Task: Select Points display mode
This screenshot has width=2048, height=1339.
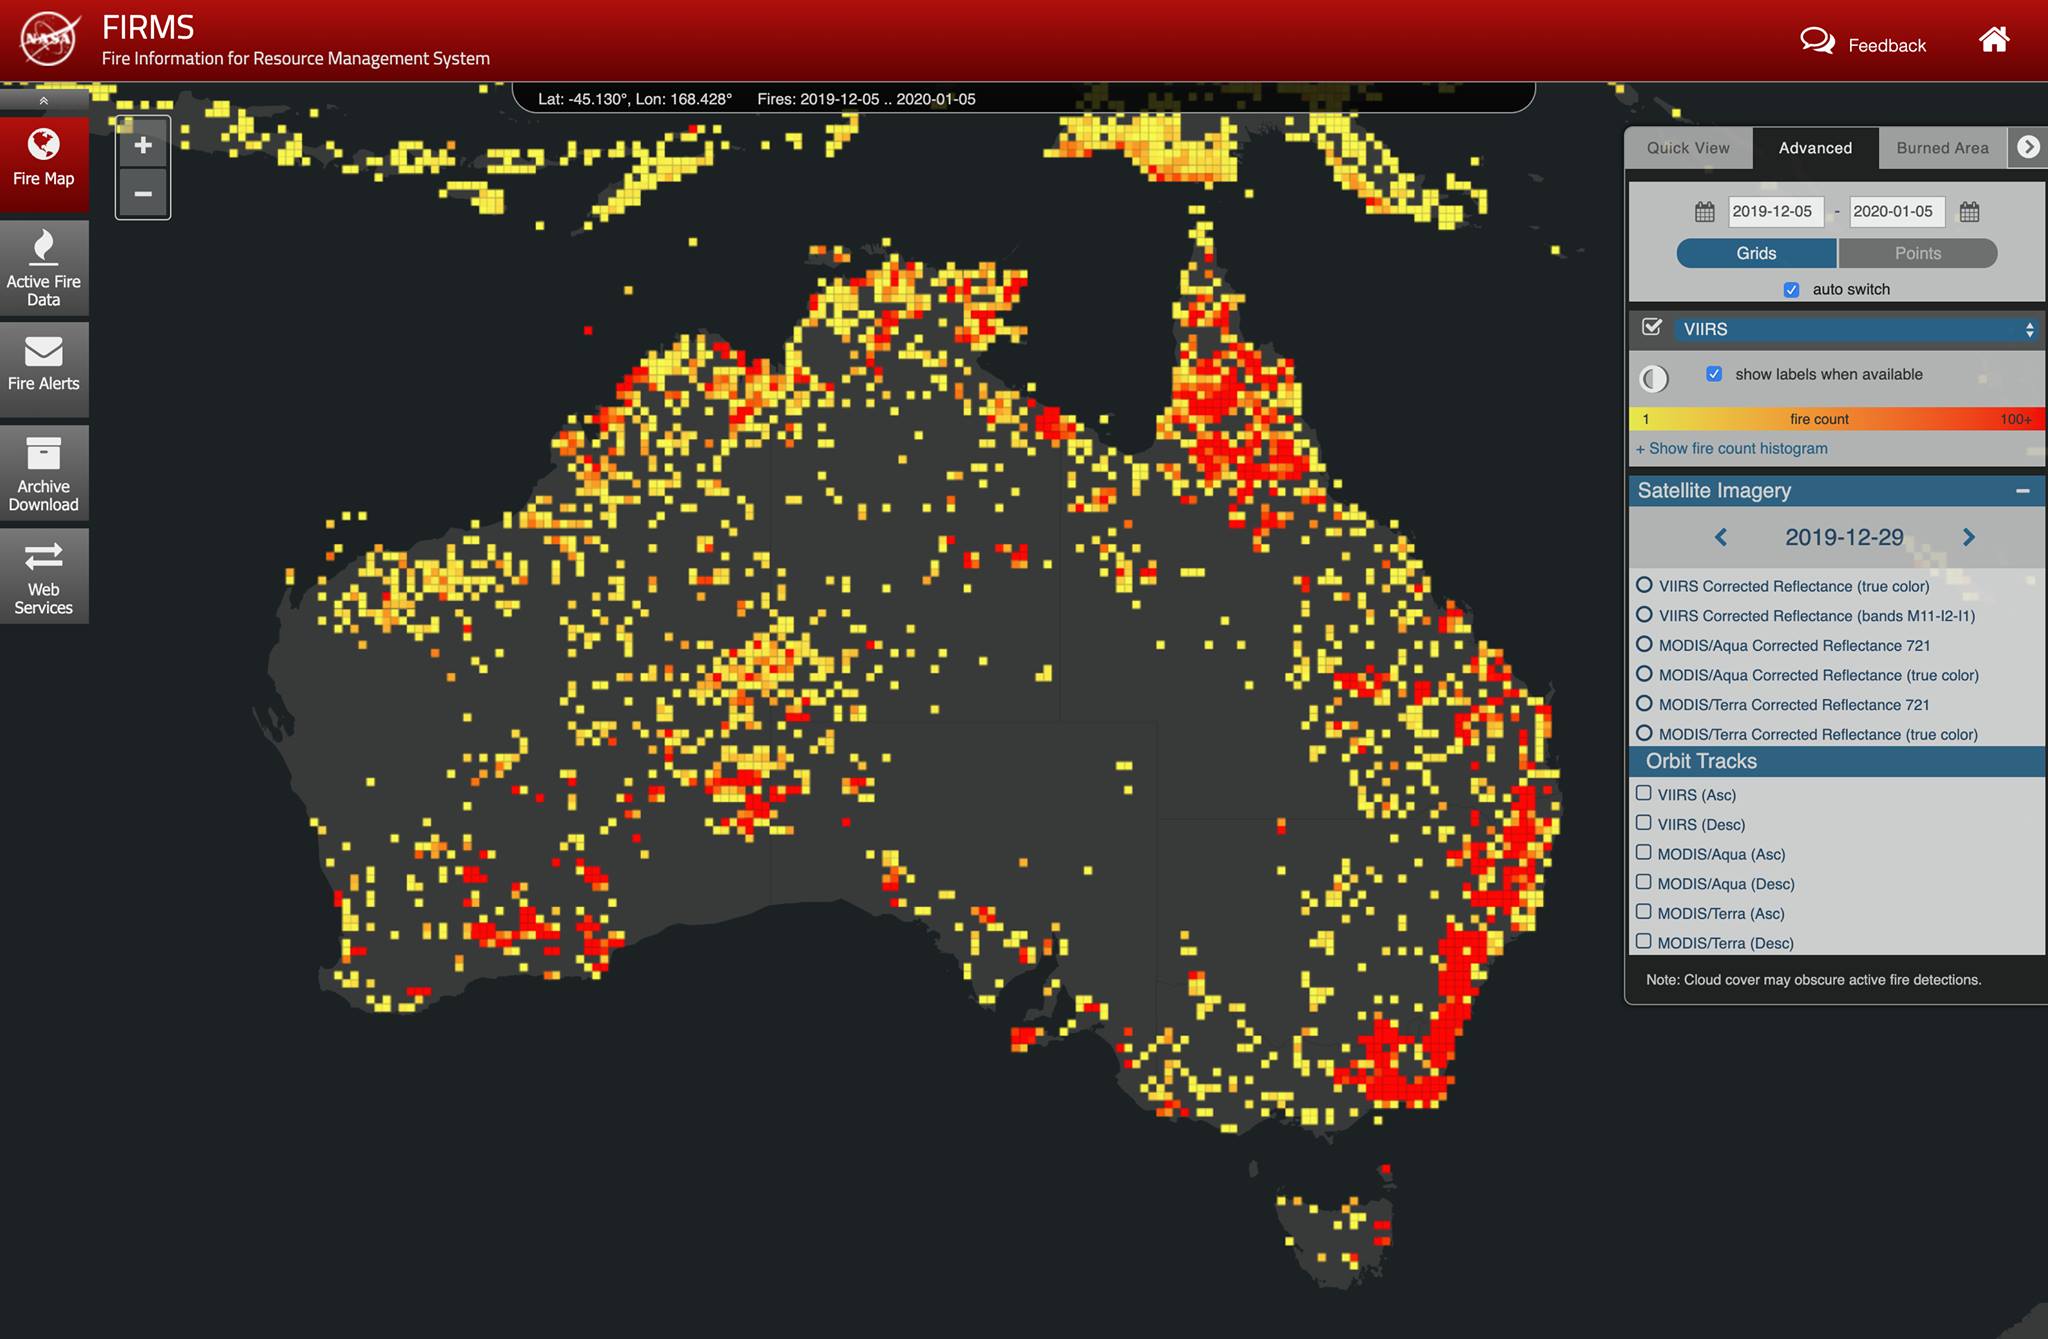Action: pos(1917,253)
